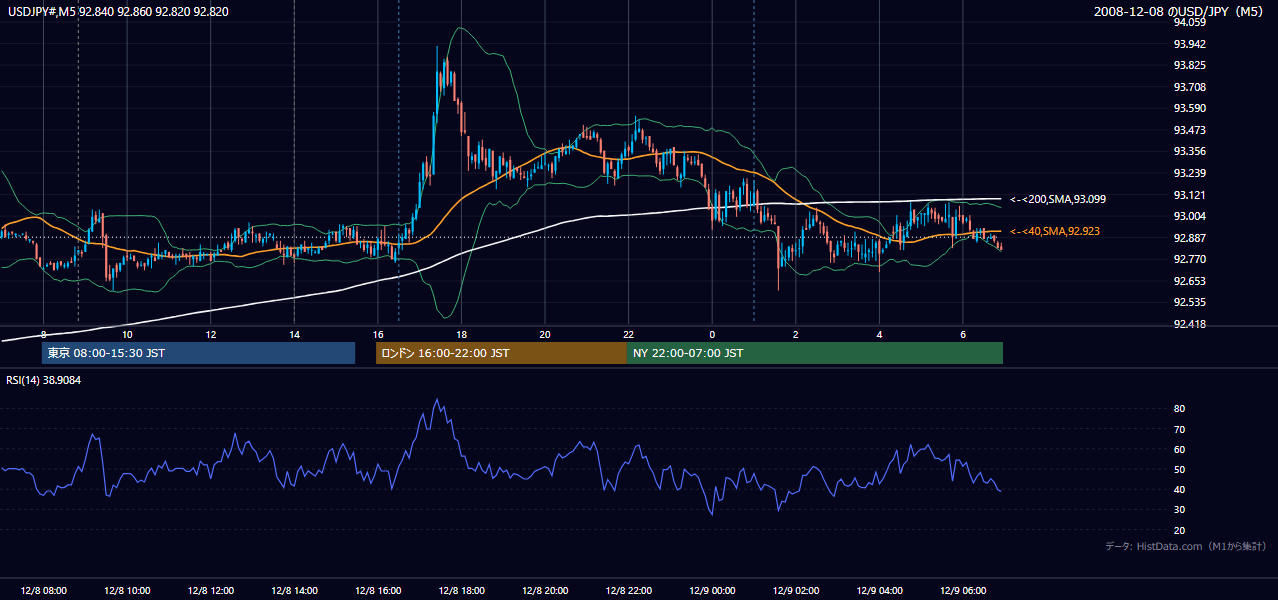
Task: Click the HistData.com data source text
Action: pyautogui.click(x=1185, y=546)
